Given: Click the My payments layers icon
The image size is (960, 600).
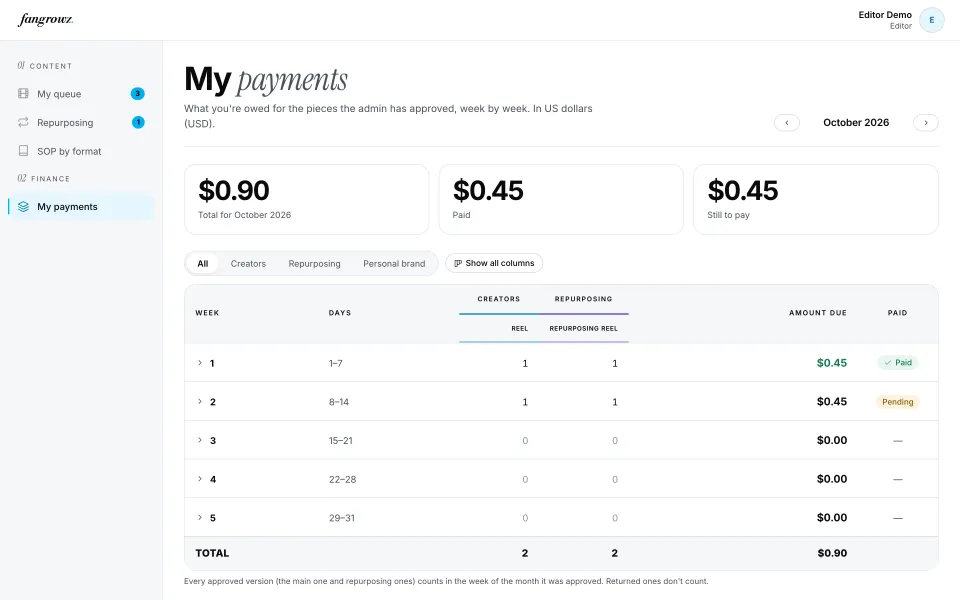Looking at the screenshot, I should 23,207.
